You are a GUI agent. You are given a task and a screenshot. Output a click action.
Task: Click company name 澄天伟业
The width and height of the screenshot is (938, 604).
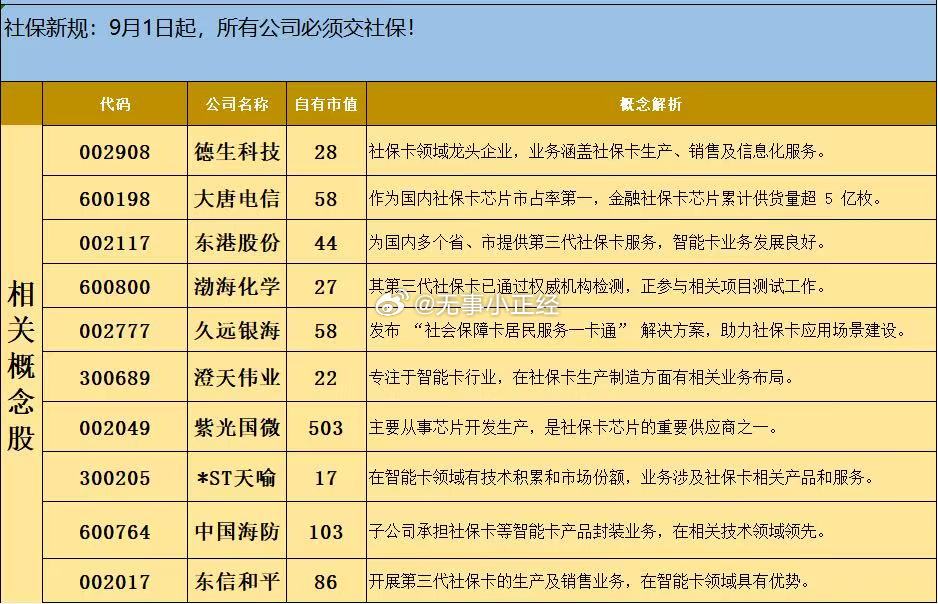(237, 377)
